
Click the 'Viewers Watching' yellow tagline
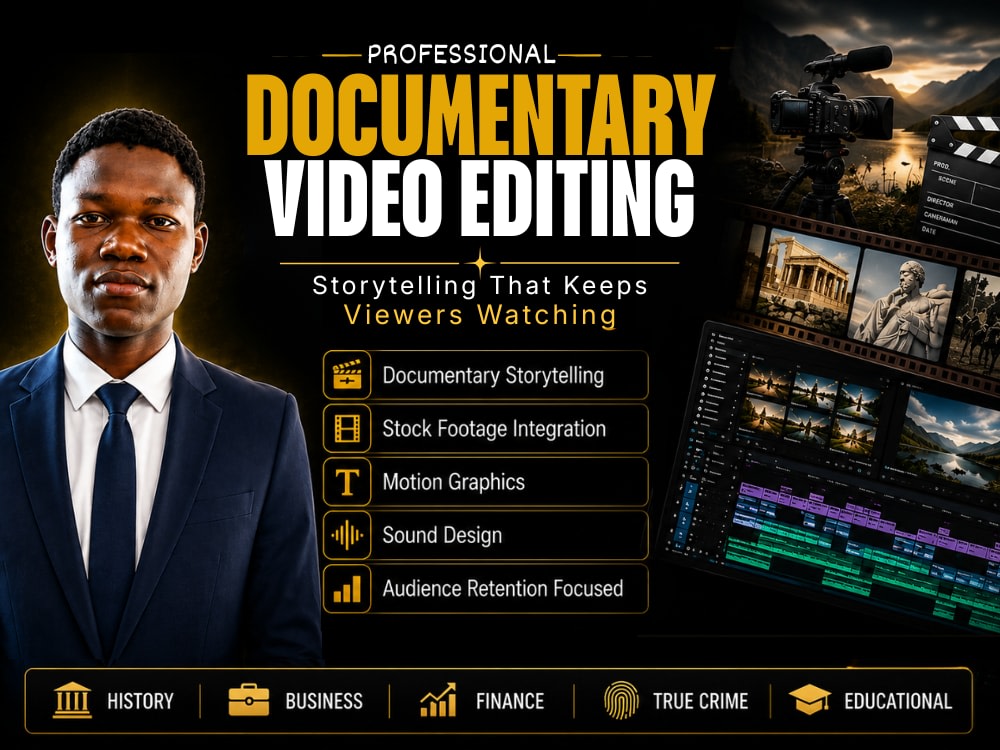click(480, 315)
